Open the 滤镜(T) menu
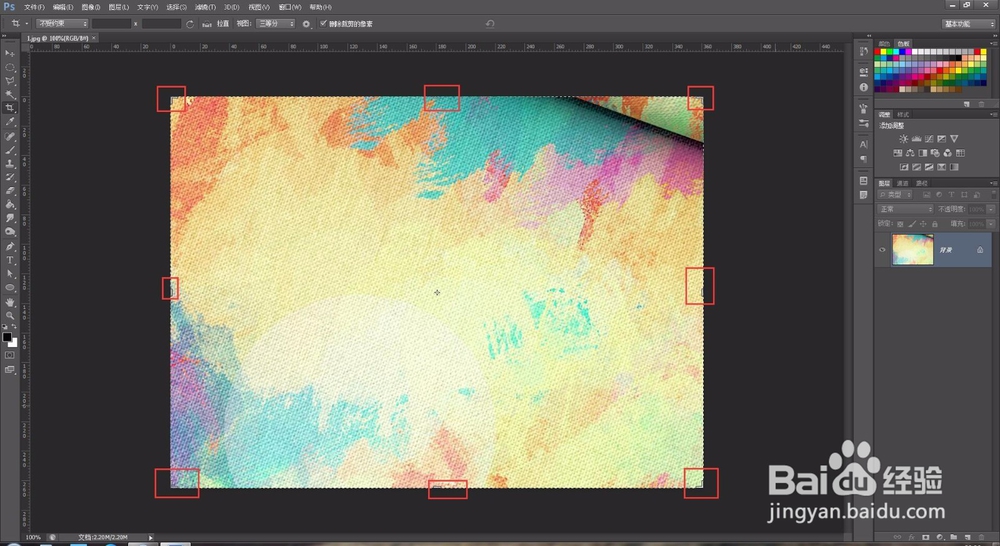Screen dimensions: 1000x546 click(x=205, y=7)
